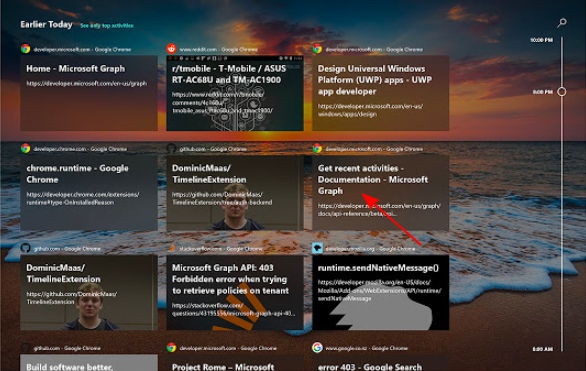Open the Home - Microsoft Graph activity card
The image size is (586, 371).
89,93
